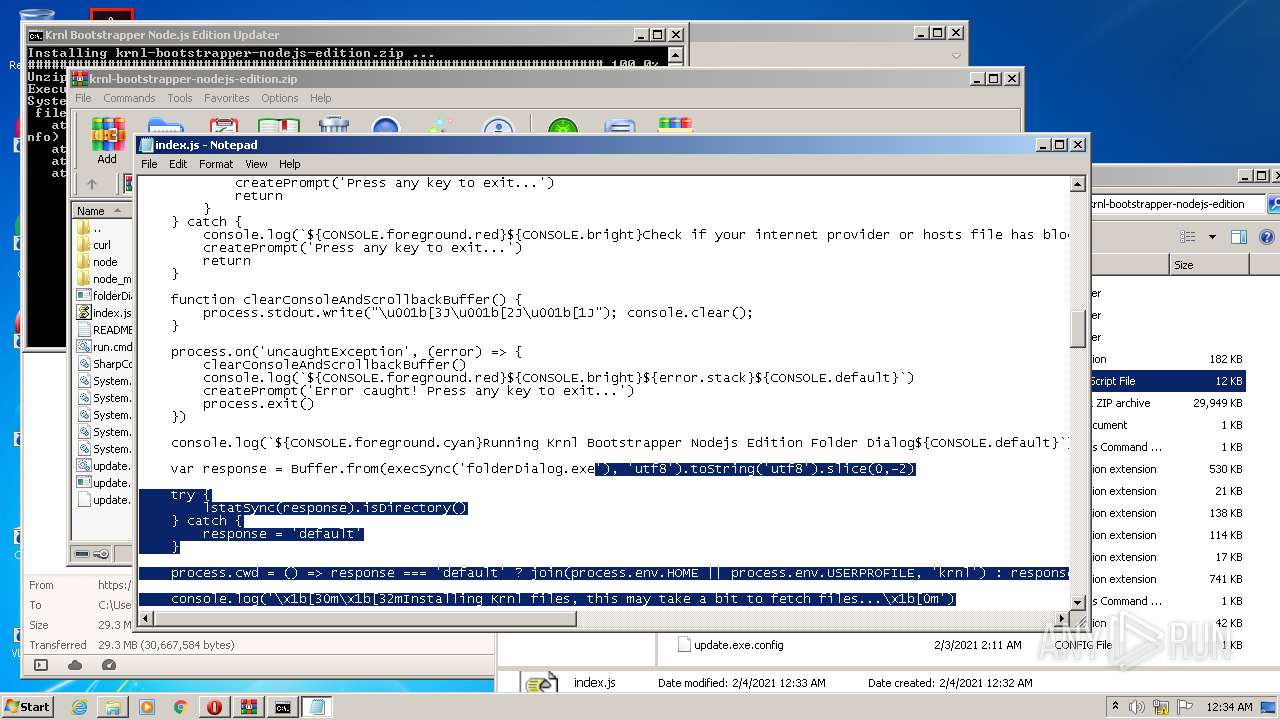This screenshot has width=1280, height=720.
Task: Click download panel first bottom icon
Action: (41, 665)
